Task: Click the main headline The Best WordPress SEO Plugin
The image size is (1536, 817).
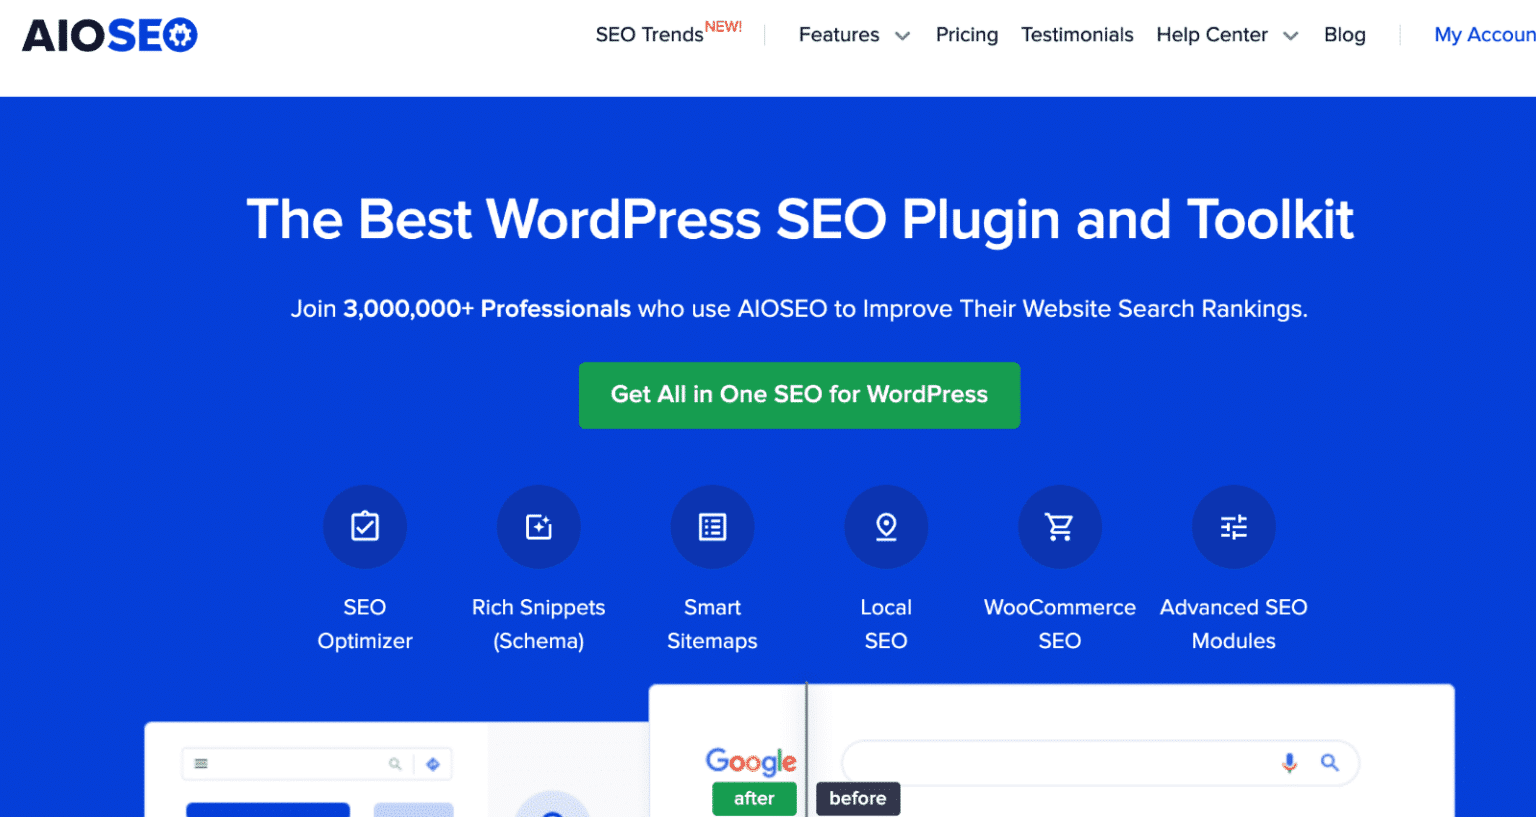Action: [800, 219]
